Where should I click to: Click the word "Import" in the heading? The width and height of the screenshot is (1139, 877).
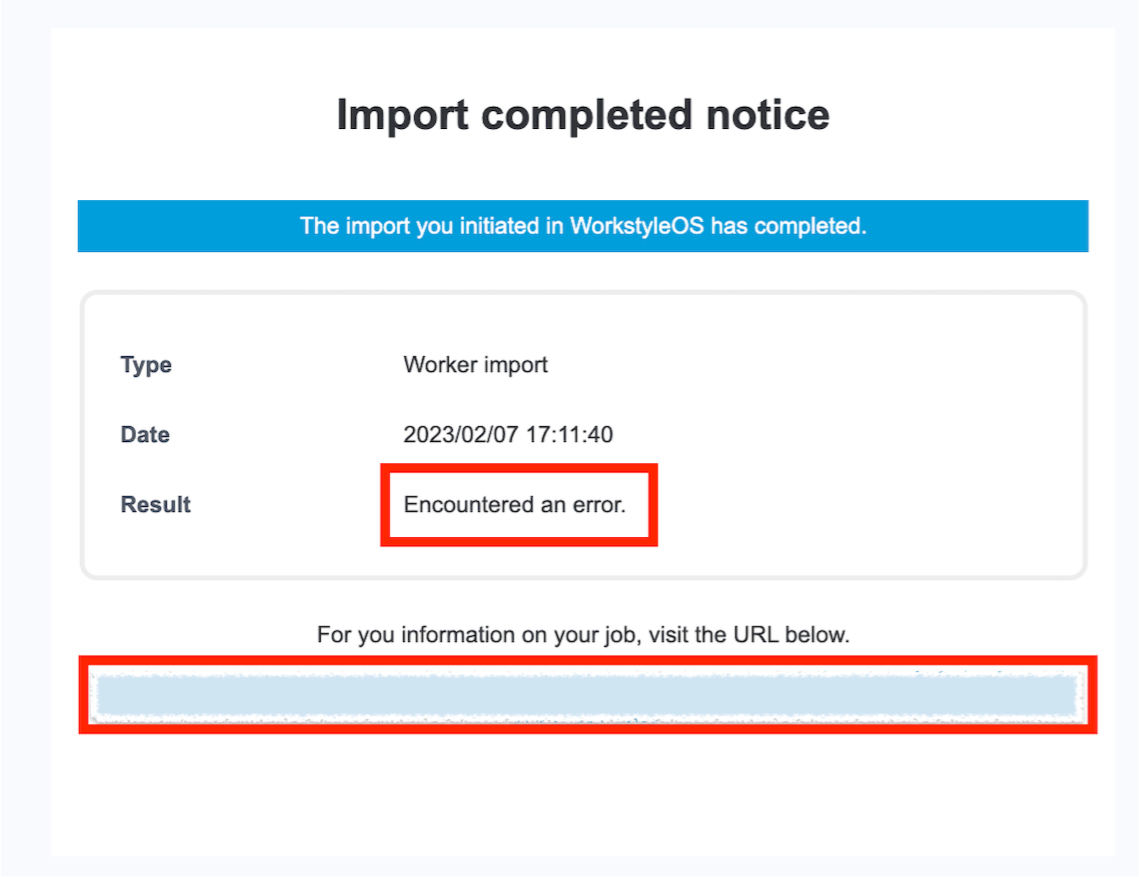pos(402,115)
